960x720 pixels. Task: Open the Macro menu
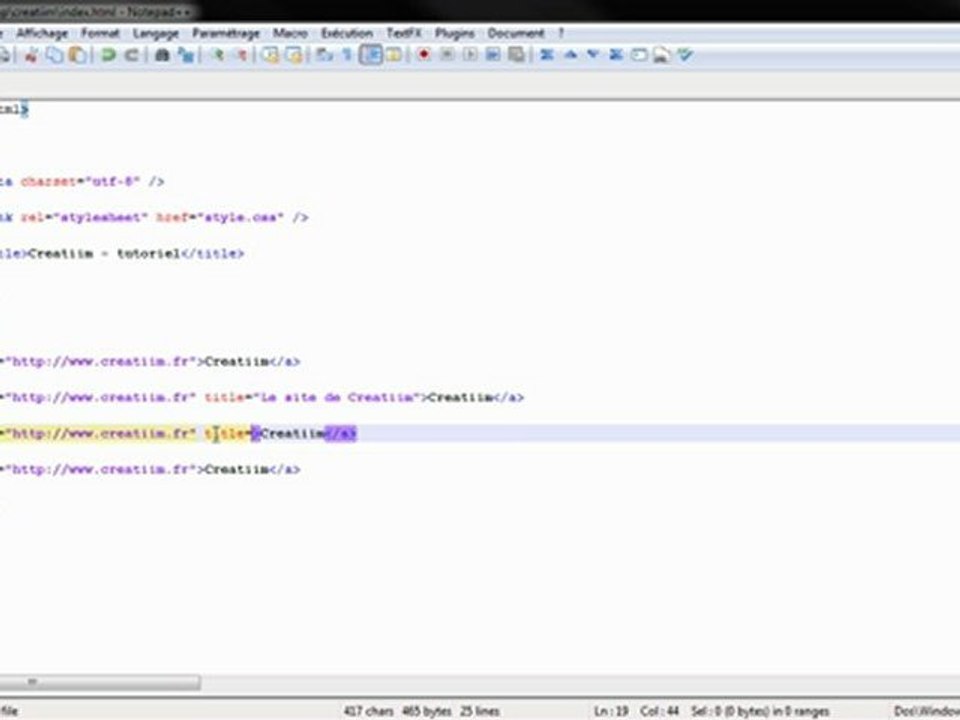coord(290,33)
